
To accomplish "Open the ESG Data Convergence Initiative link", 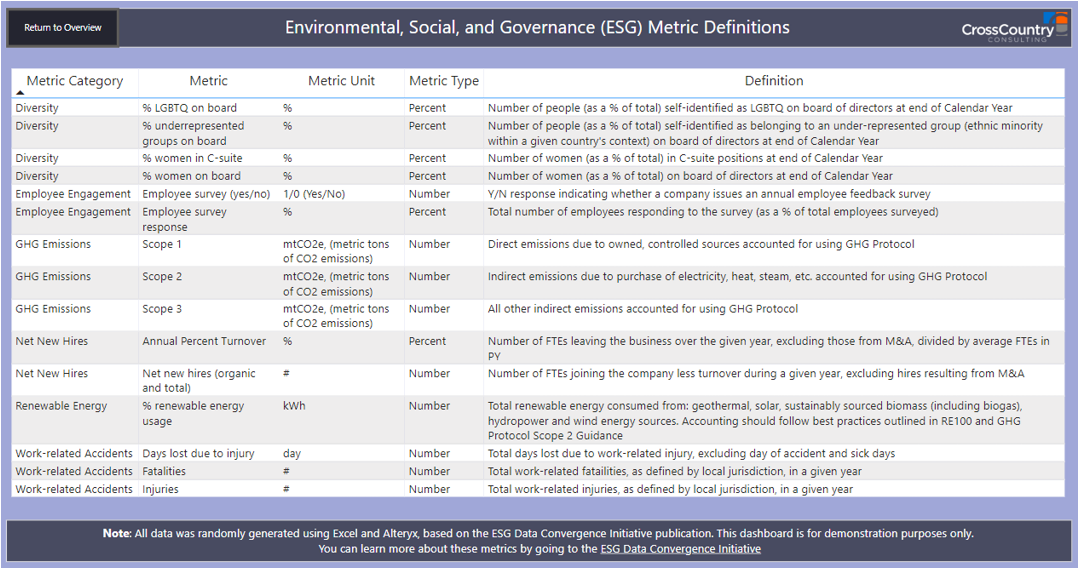I will click(680, 549).
